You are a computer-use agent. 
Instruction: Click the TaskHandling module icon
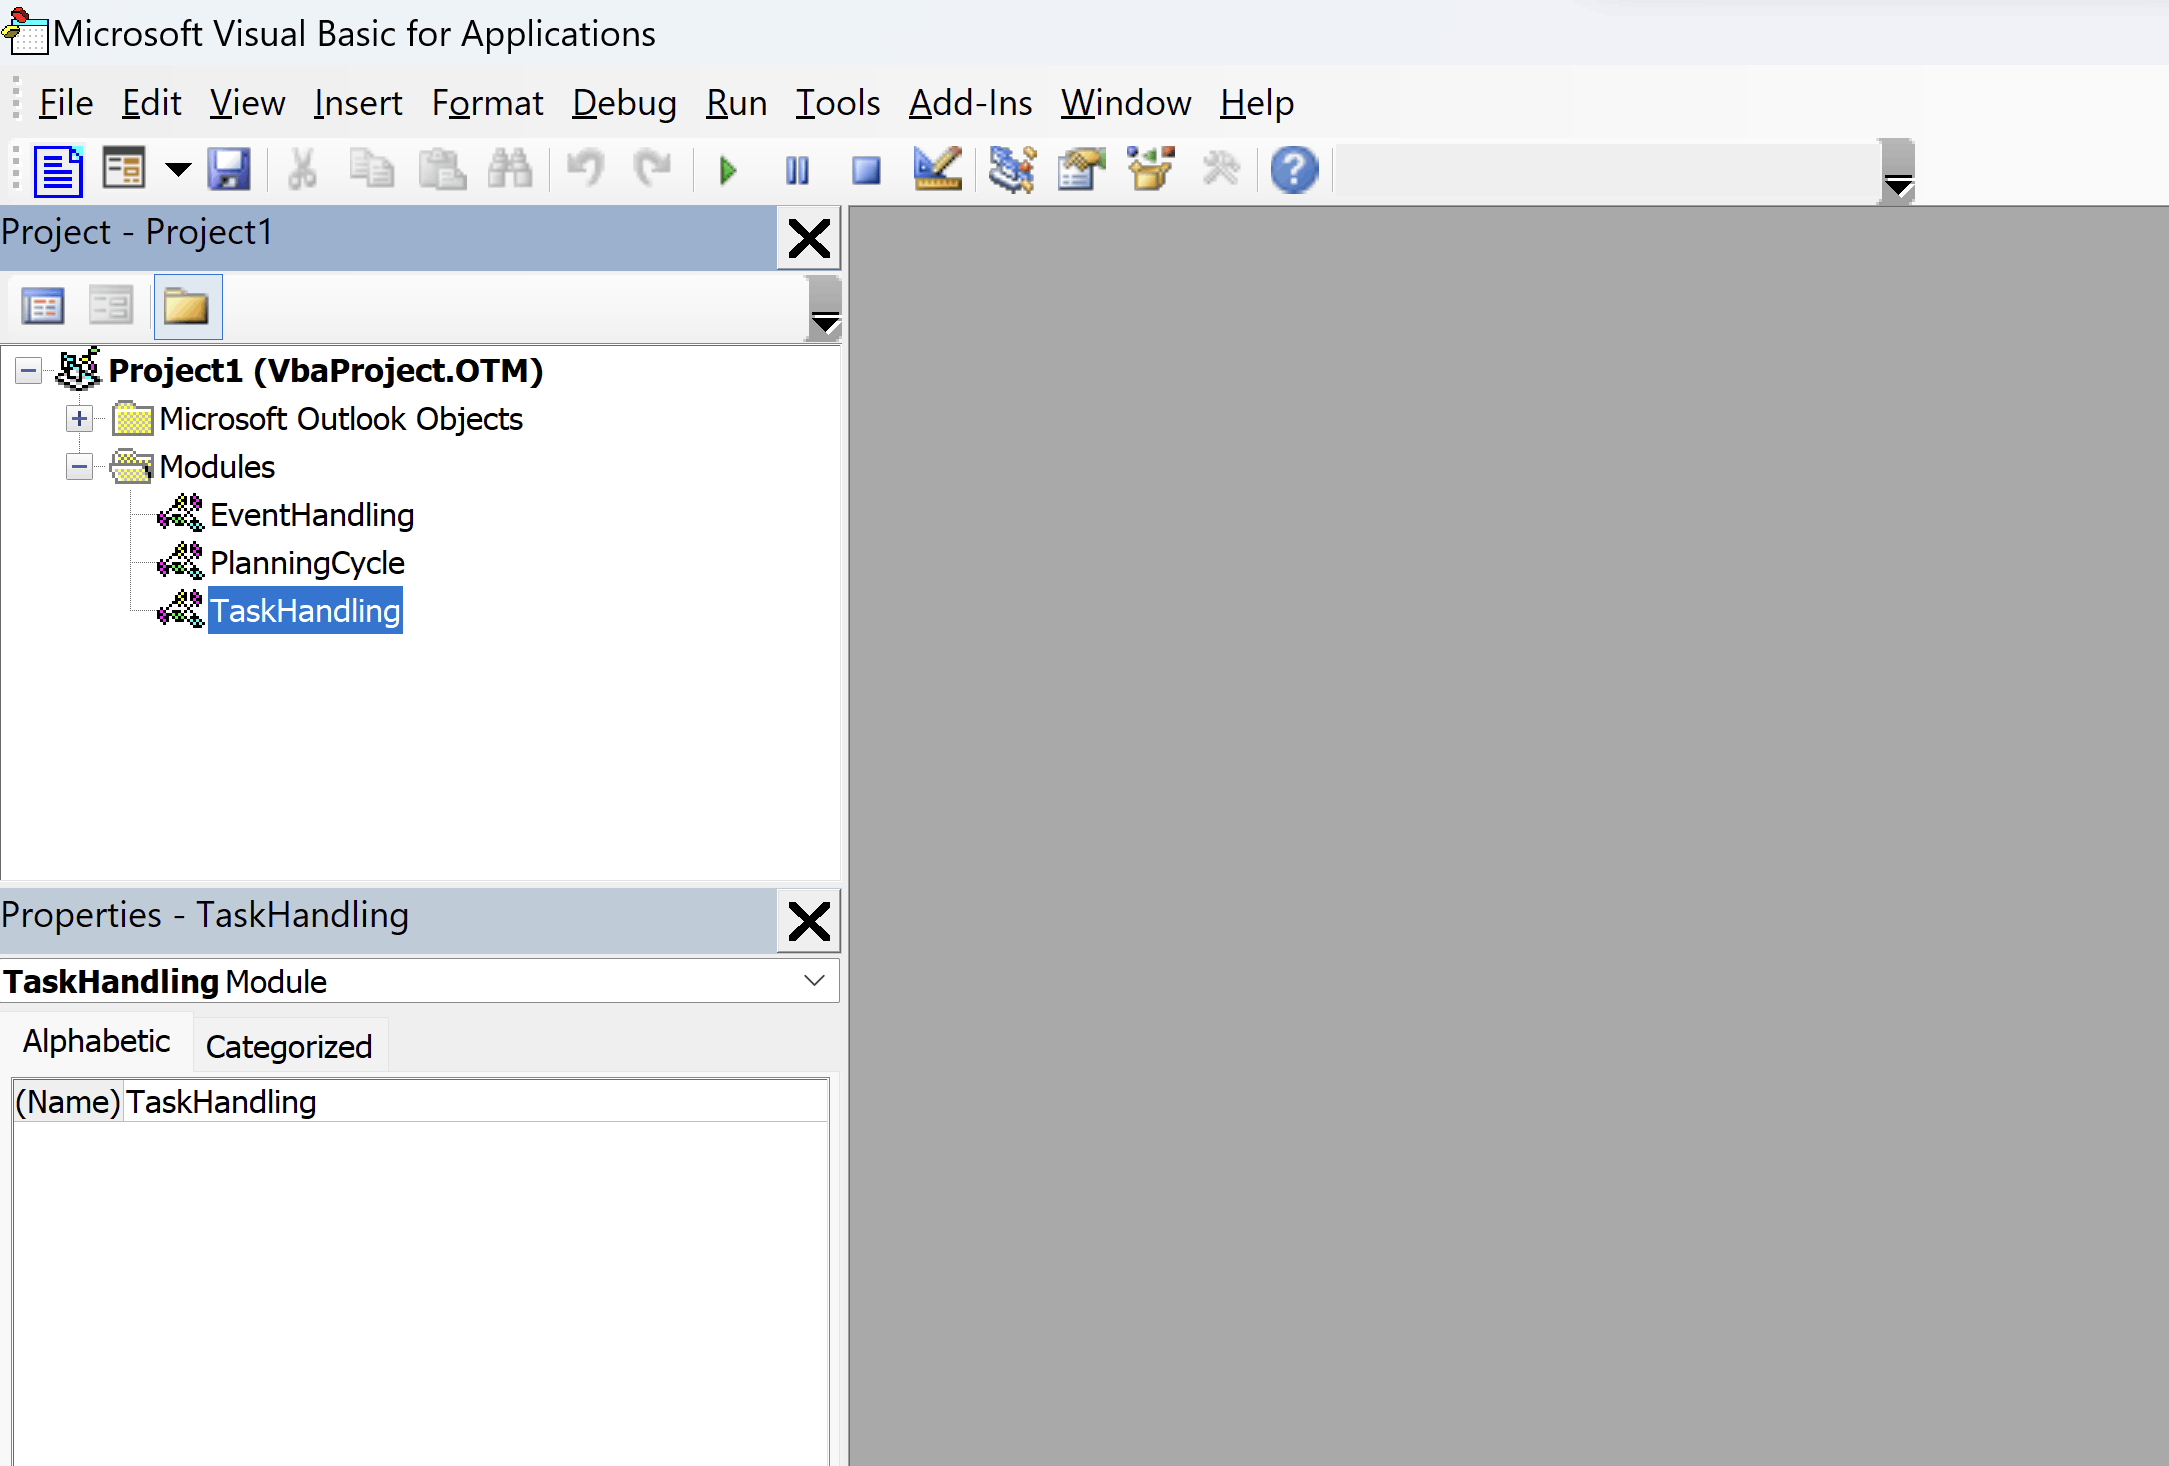point(181,609)
